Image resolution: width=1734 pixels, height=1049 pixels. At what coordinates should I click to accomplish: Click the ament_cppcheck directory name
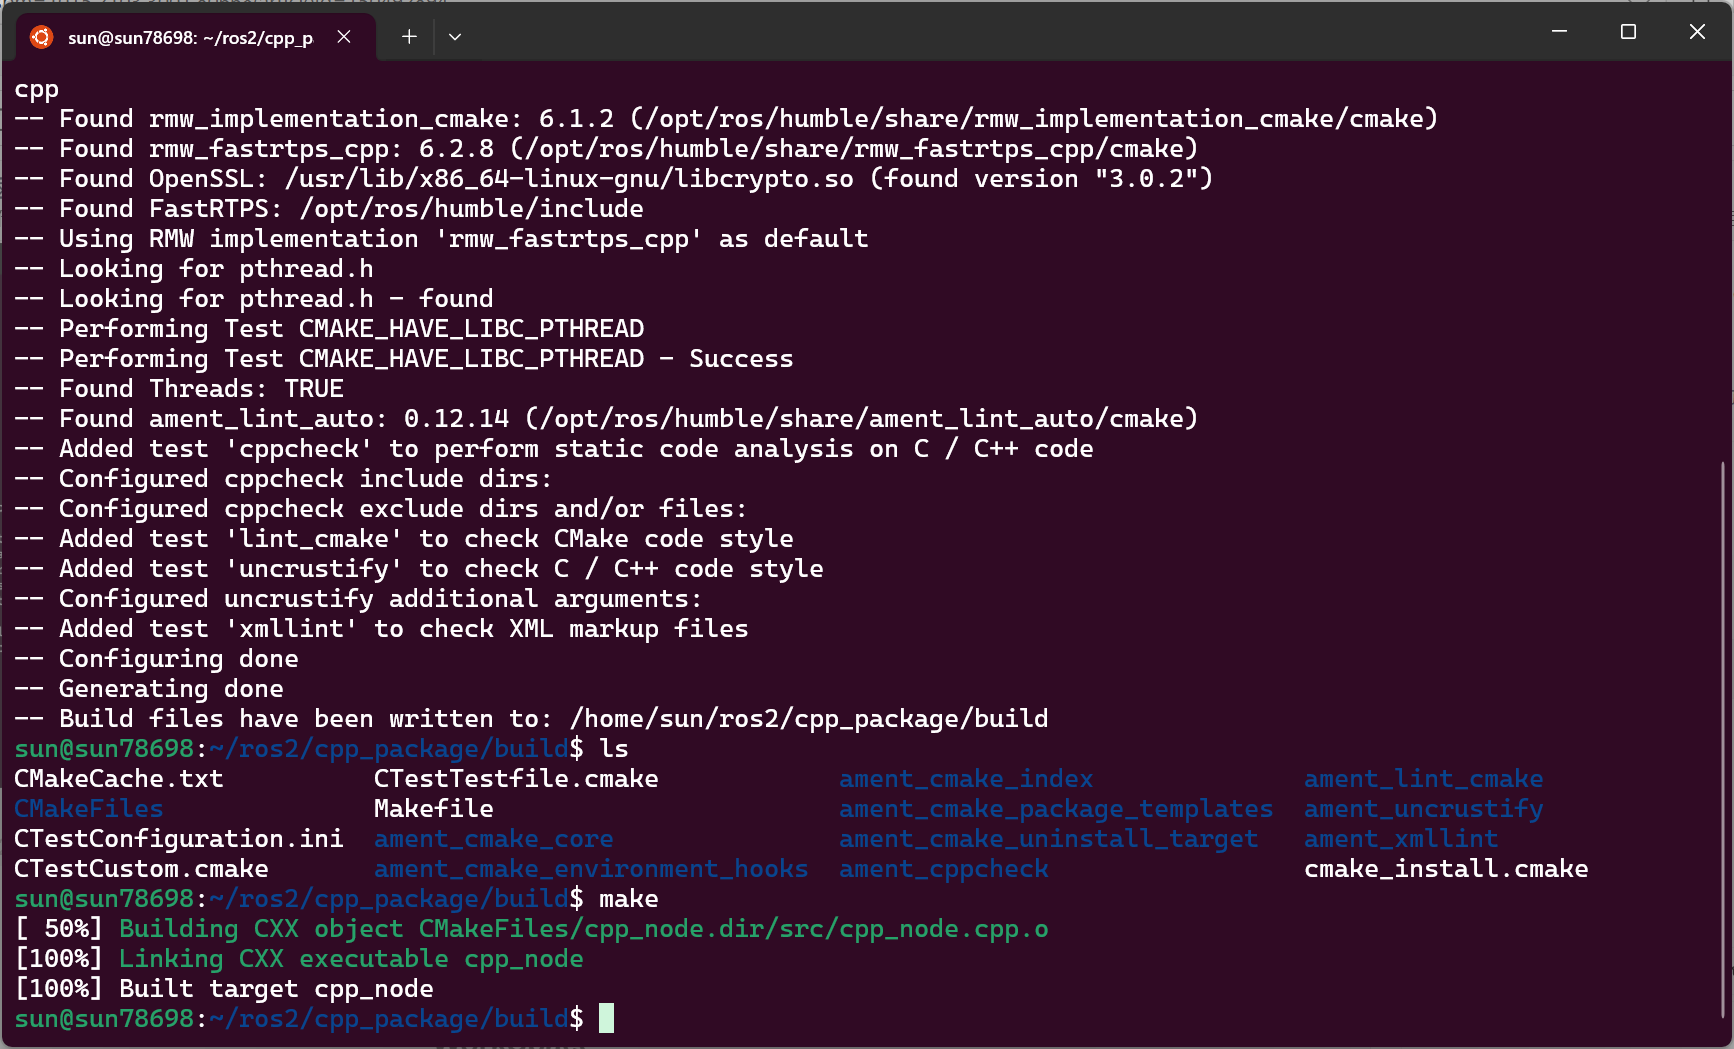tap(943, 868)
